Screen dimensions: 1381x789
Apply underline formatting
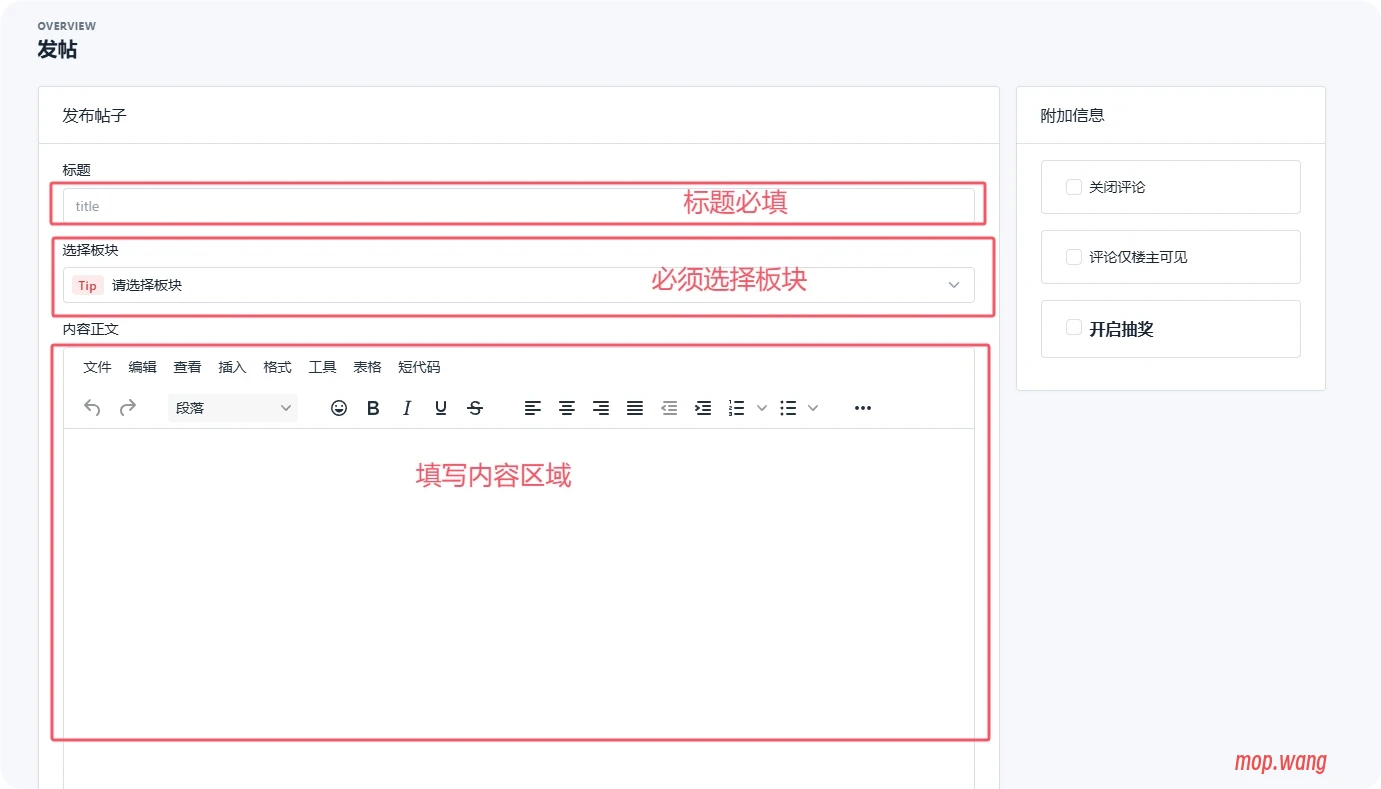tap(441, 408)
